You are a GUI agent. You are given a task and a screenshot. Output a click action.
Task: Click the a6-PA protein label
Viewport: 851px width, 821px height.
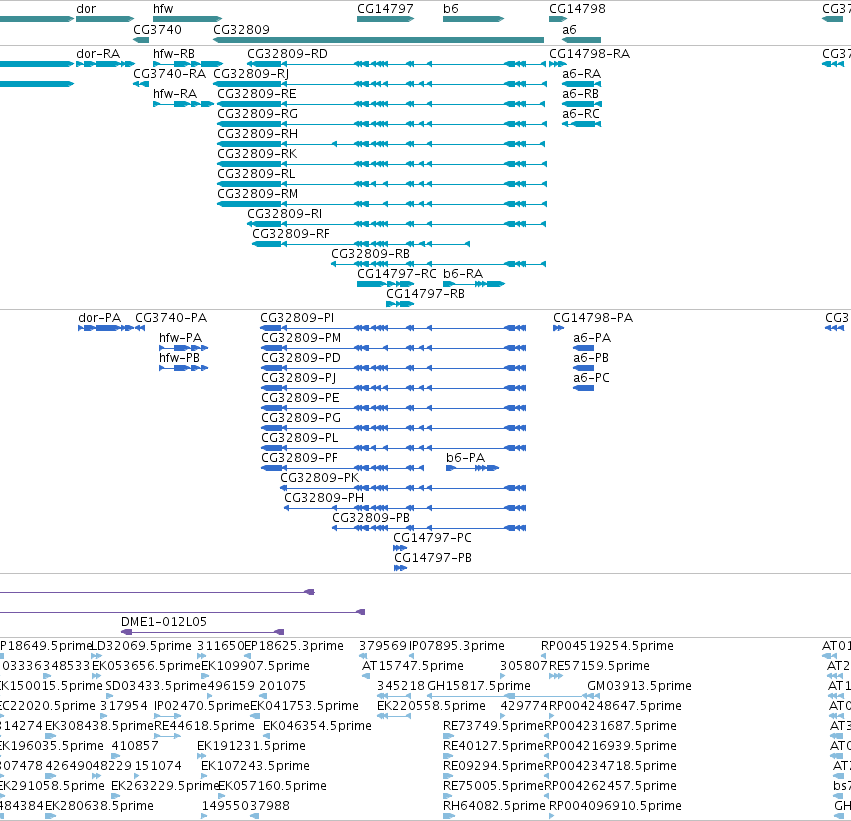click(x=592, y=338)
